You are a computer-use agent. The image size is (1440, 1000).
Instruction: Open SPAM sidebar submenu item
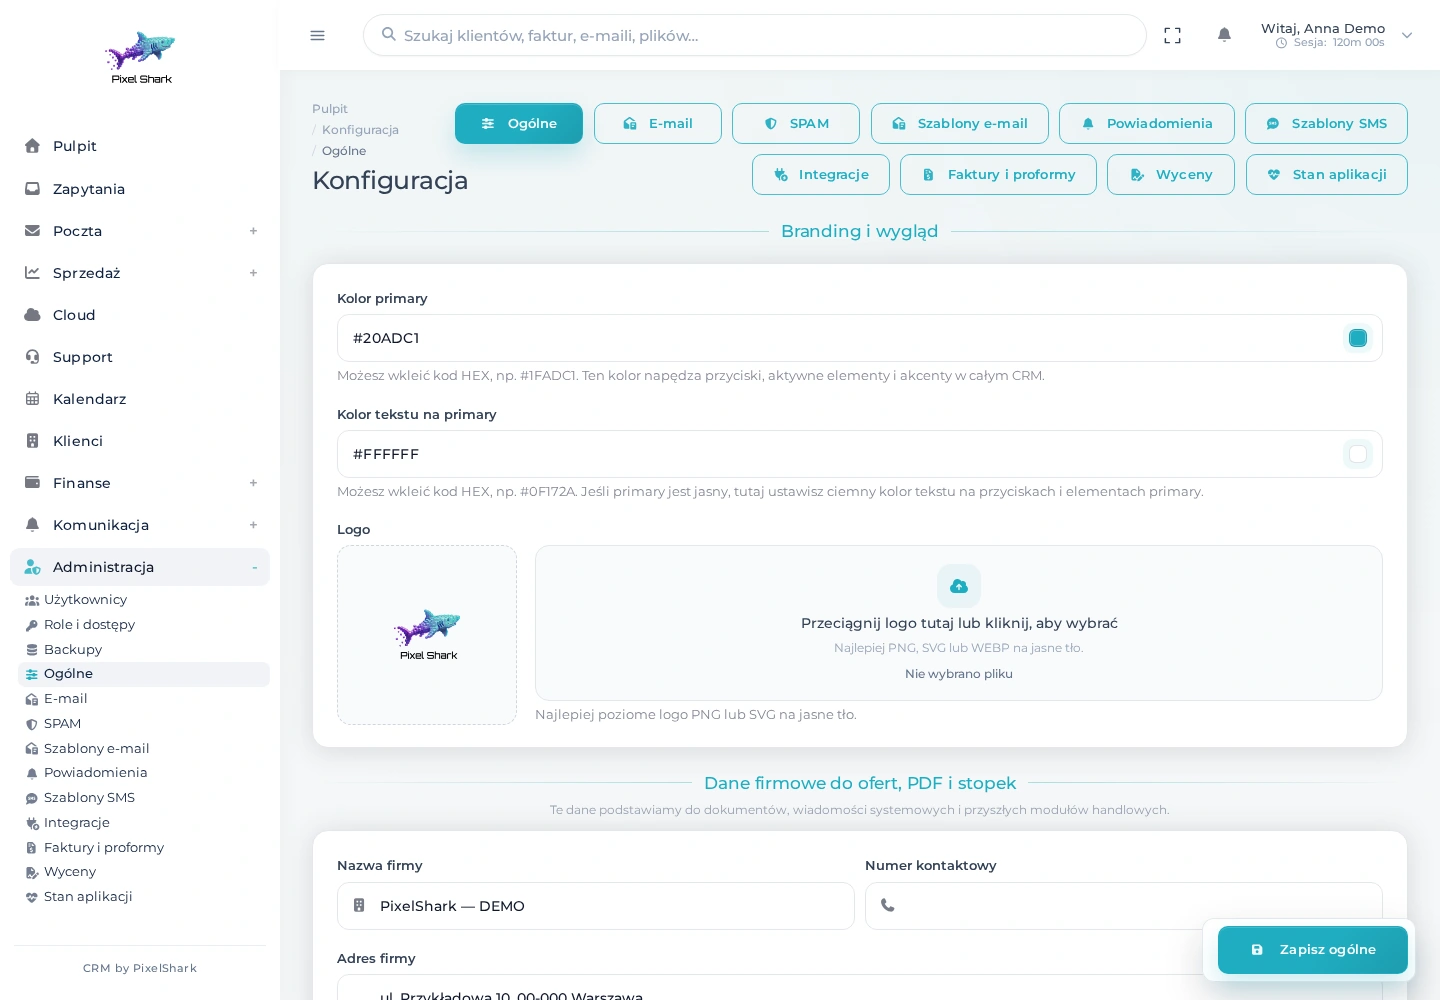(x=144, y=724)
